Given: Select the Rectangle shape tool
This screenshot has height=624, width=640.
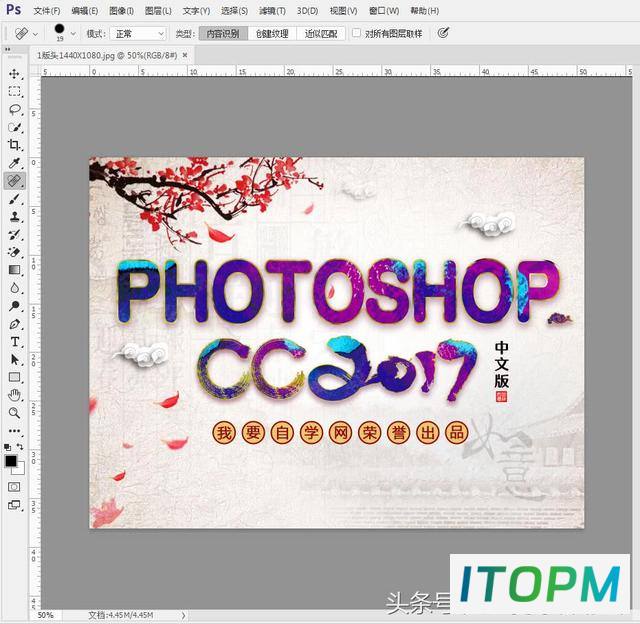Looking at the screenshot, I should click(x=15, y=377).
